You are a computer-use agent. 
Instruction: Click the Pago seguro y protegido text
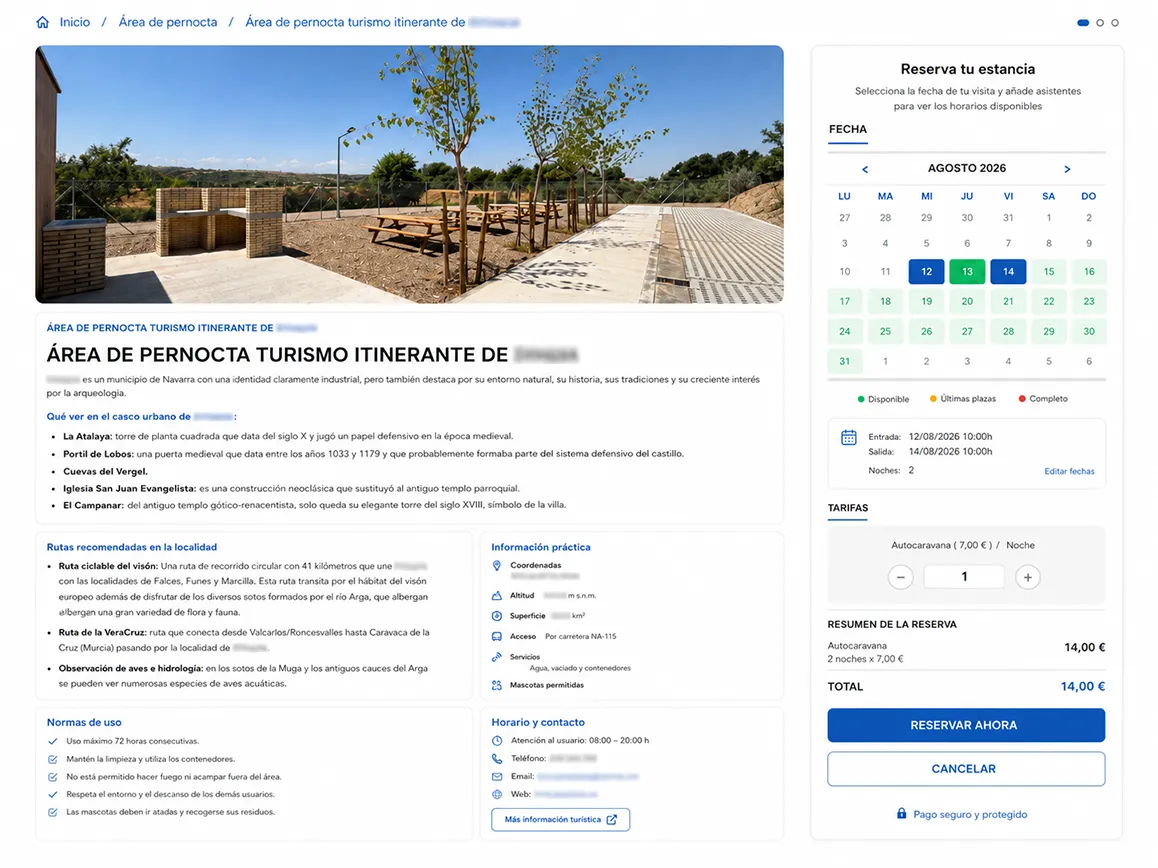coord(970,814)
